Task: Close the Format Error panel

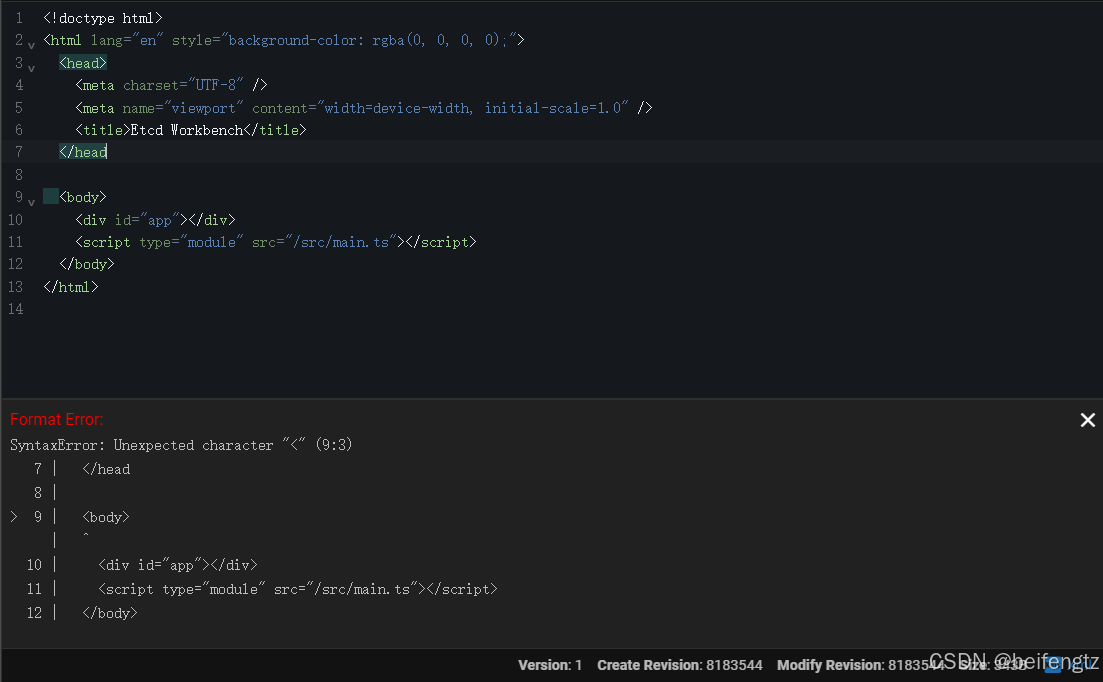Action: [1088, 420]
